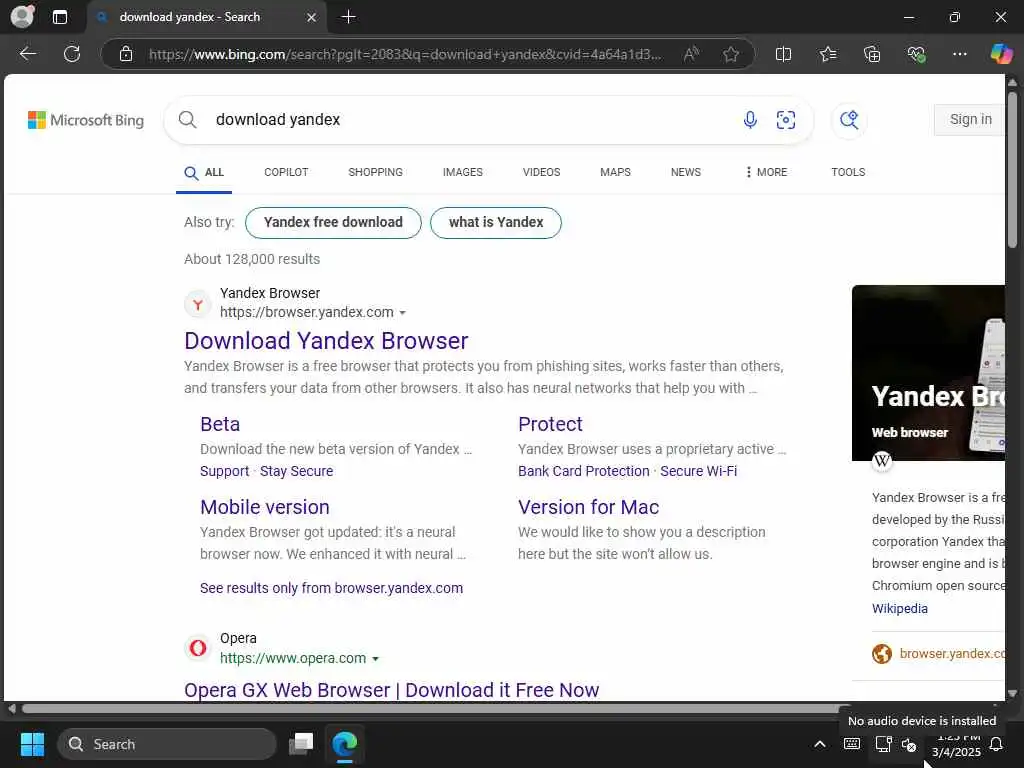1024x768 pixels.
Task: Open Browser essentials heart icon
Action: point(916,54)
